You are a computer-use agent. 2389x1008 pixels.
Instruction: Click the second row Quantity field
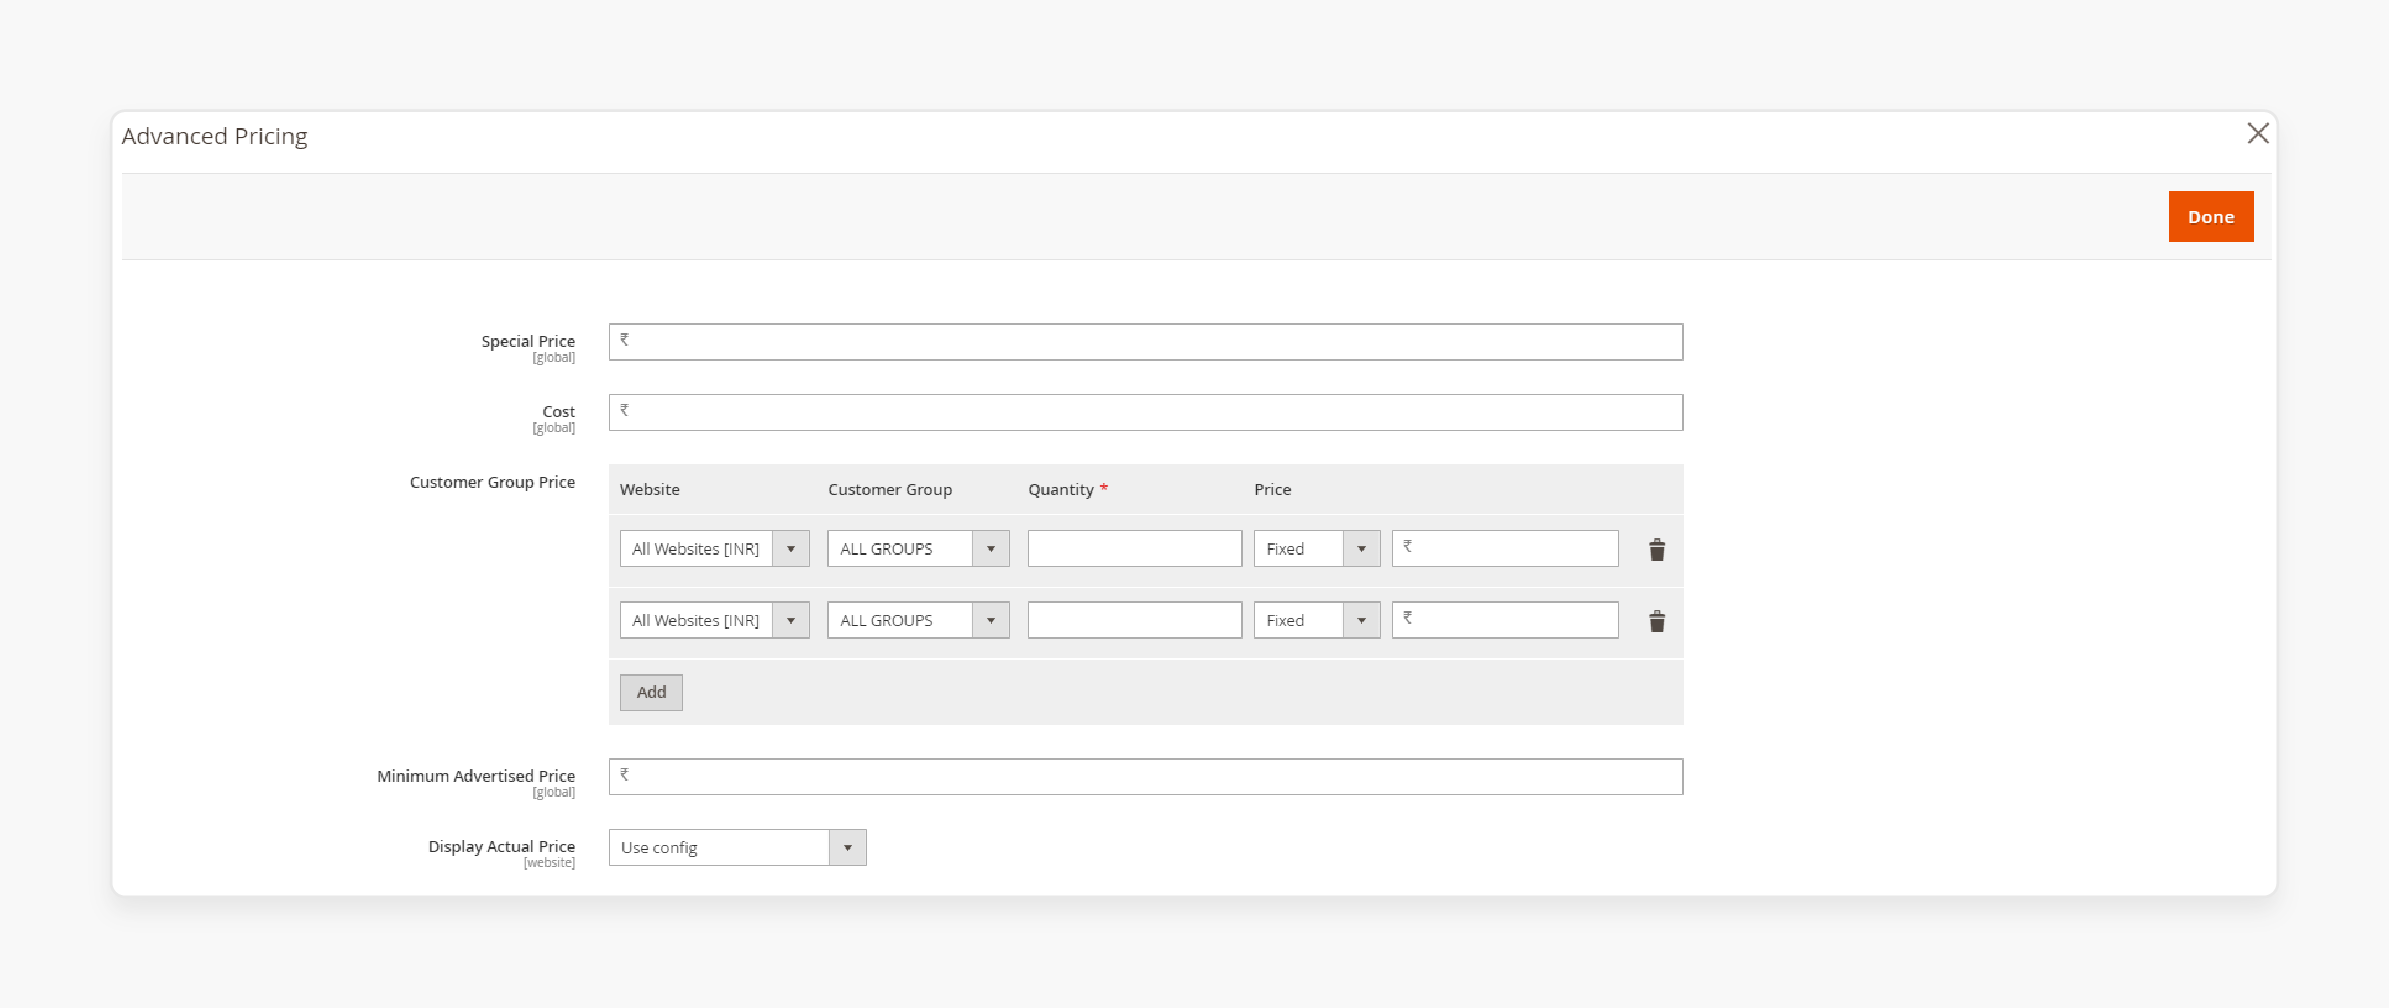tap(1135, 620)
